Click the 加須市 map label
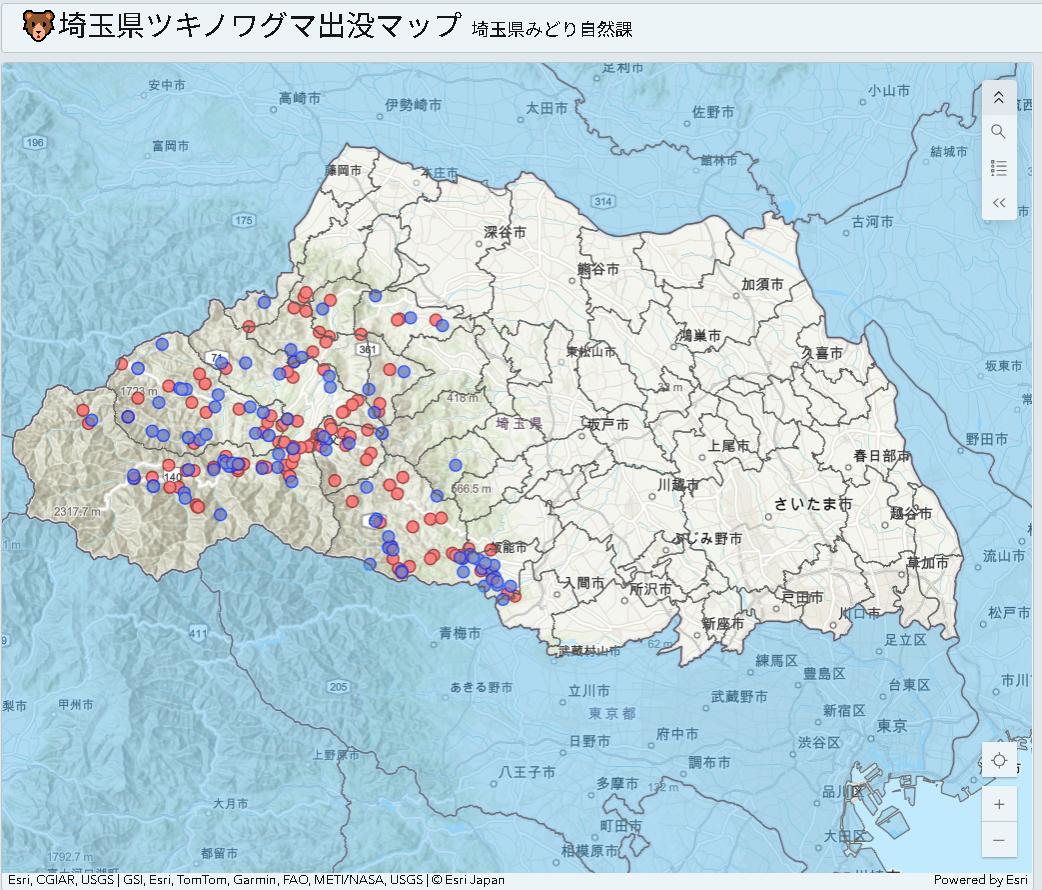1042x890 pixels. tap(762, 284)
